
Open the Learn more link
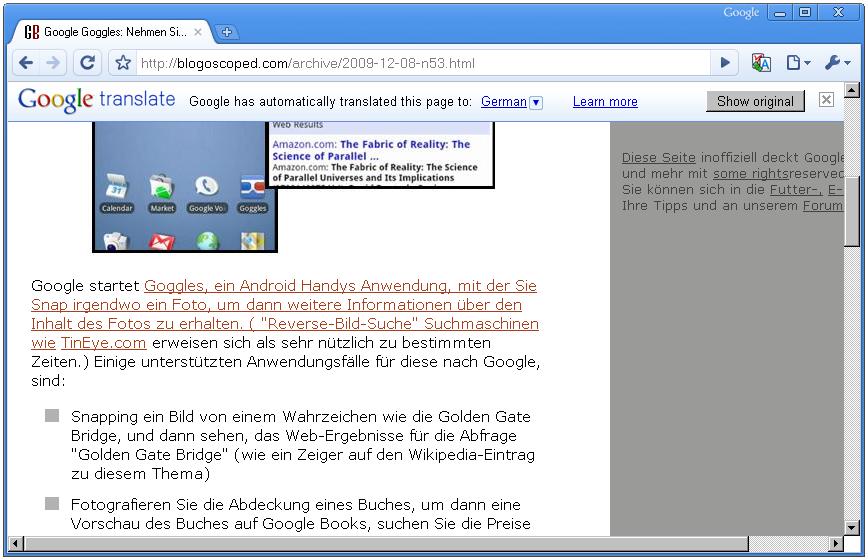point(605,102)
